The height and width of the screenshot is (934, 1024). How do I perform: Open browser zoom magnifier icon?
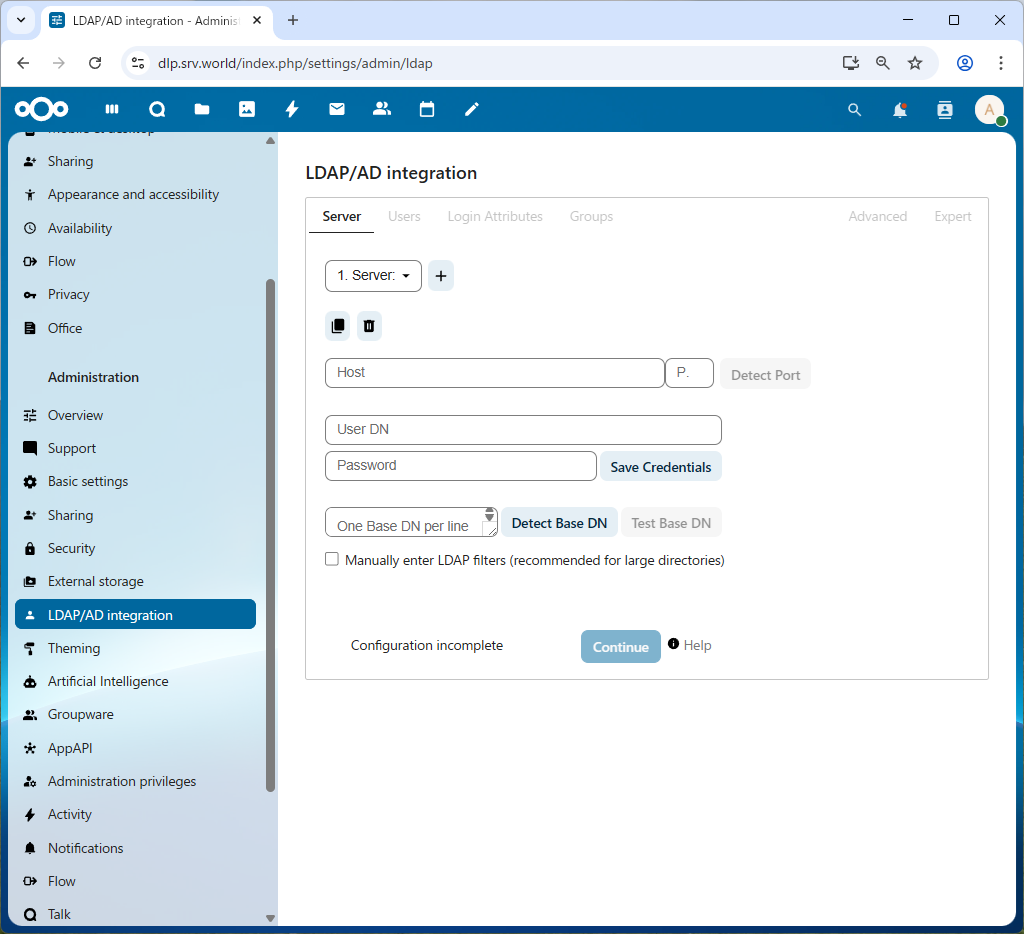882,63
